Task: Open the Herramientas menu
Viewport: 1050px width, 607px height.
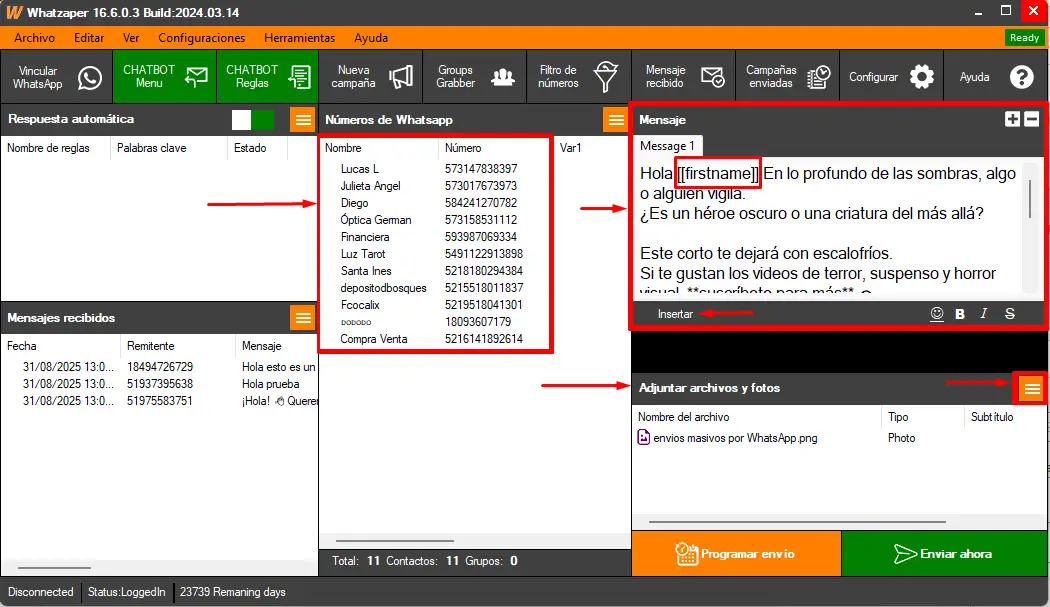Action: (299, 38)
